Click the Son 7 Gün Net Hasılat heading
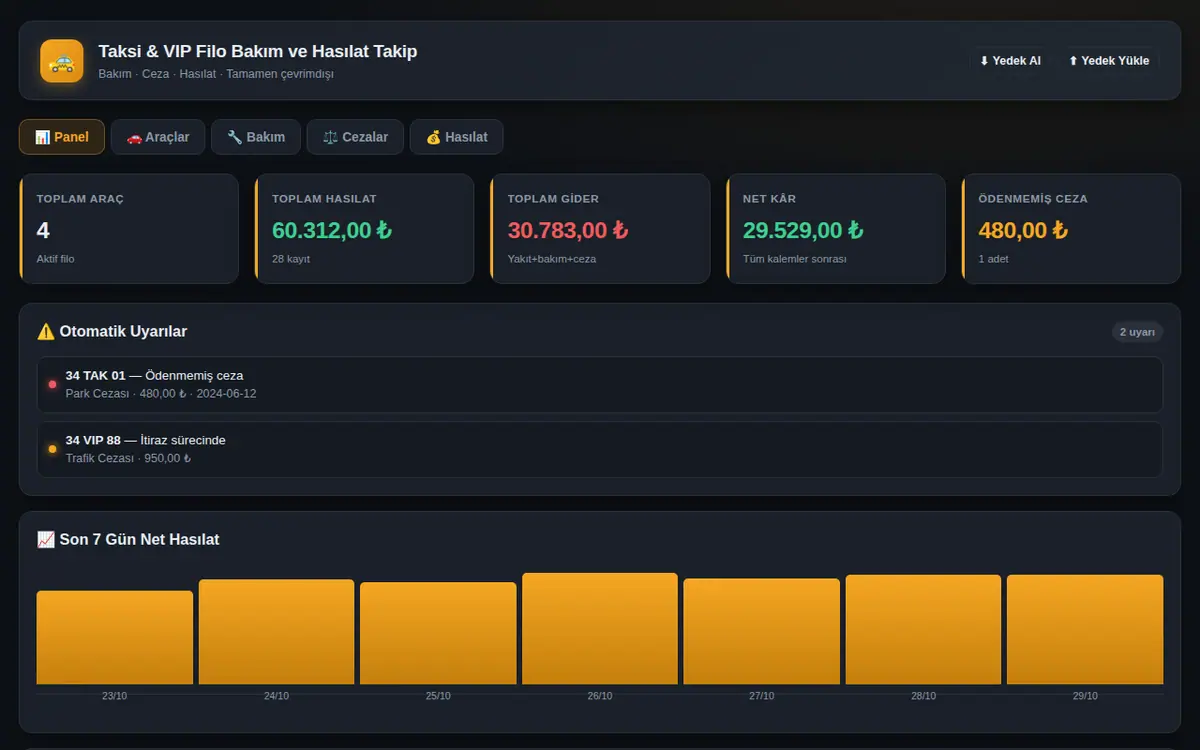 coord(139,540)
